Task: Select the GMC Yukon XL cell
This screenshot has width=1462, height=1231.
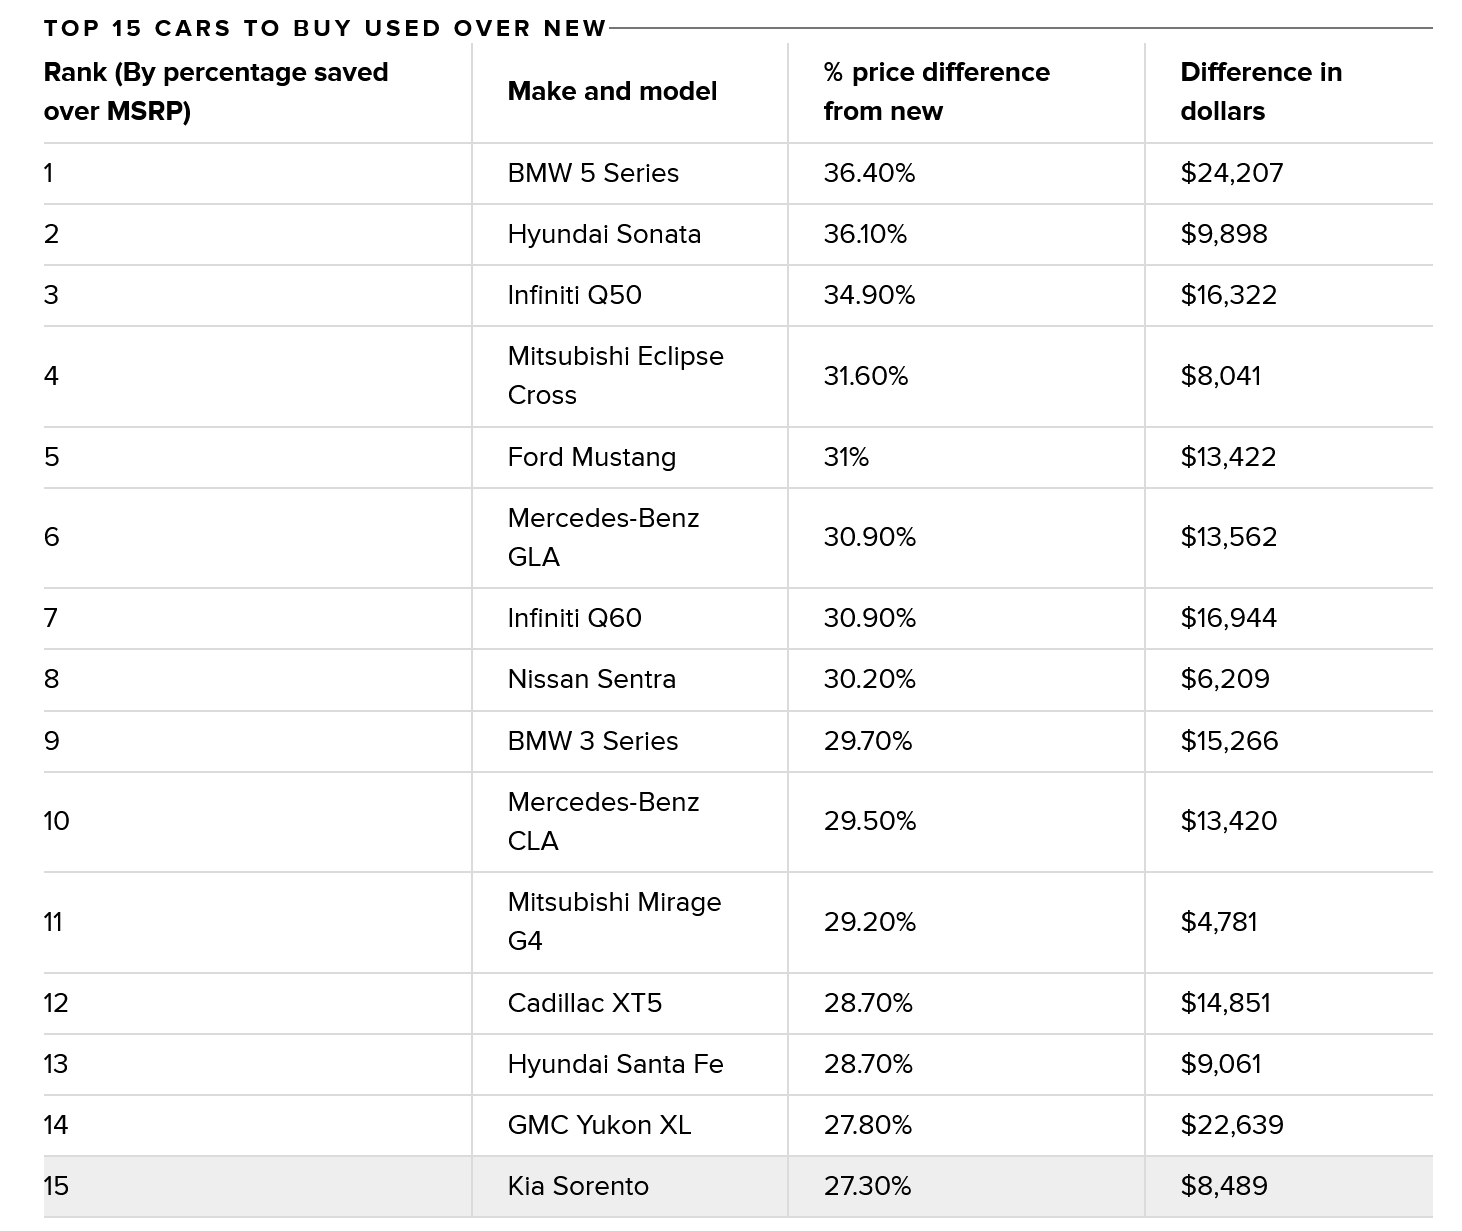Action: 599,1125
